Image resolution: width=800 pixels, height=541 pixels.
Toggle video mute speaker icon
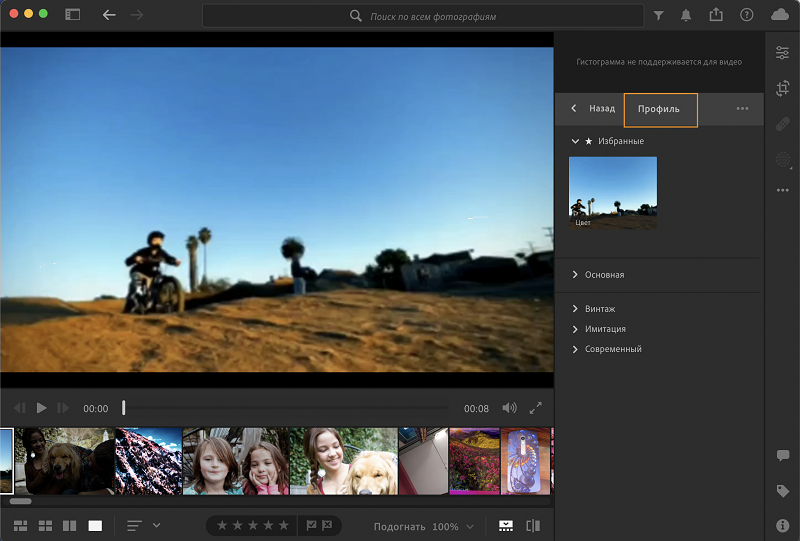(509, 408)
